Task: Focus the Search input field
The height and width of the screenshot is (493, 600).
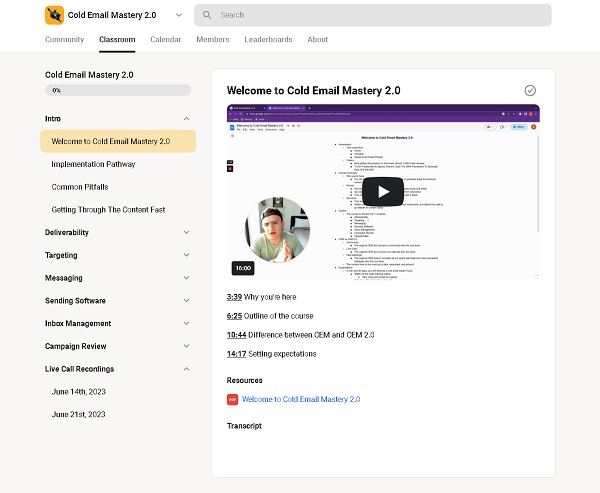Action: [372, 15]
